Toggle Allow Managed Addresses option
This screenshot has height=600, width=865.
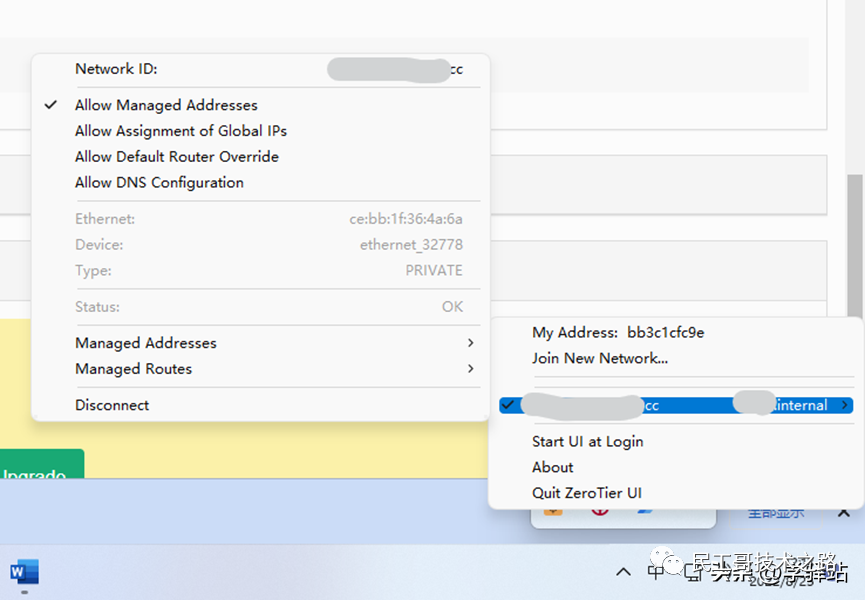pyautogui.click(x=260, y=105)
